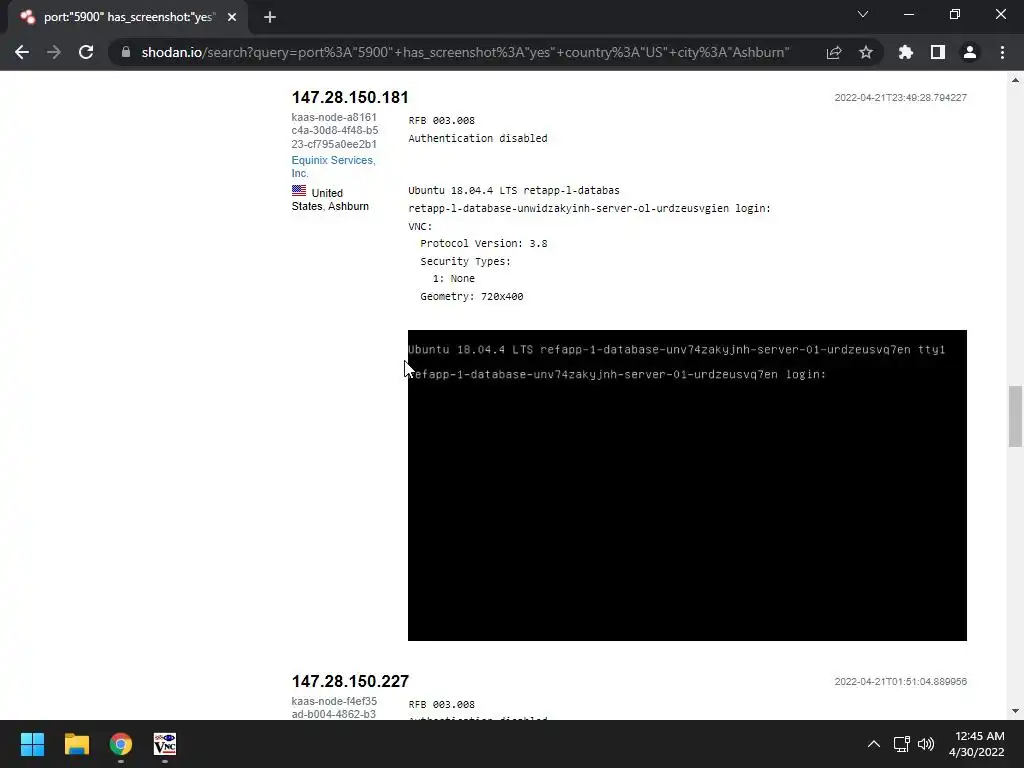This screenshot has height=768, width=1024.
Task: Open the VNC viewer taskbar app
Action: (x=165, y=744)
